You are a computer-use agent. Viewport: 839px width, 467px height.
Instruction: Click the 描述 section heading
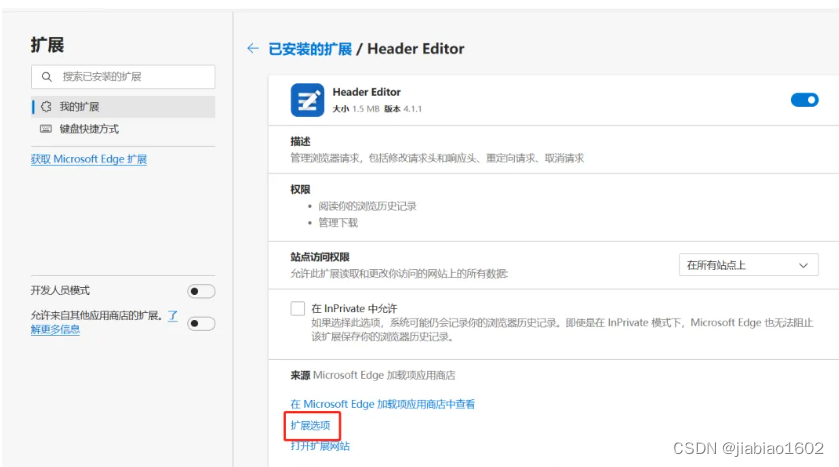[x=300, y=141]
